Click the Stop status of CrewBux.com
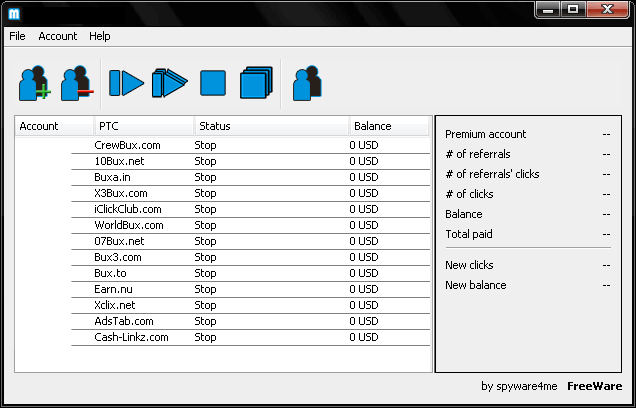This screenshot has width=636, height=408. click(x=205, y=145)
